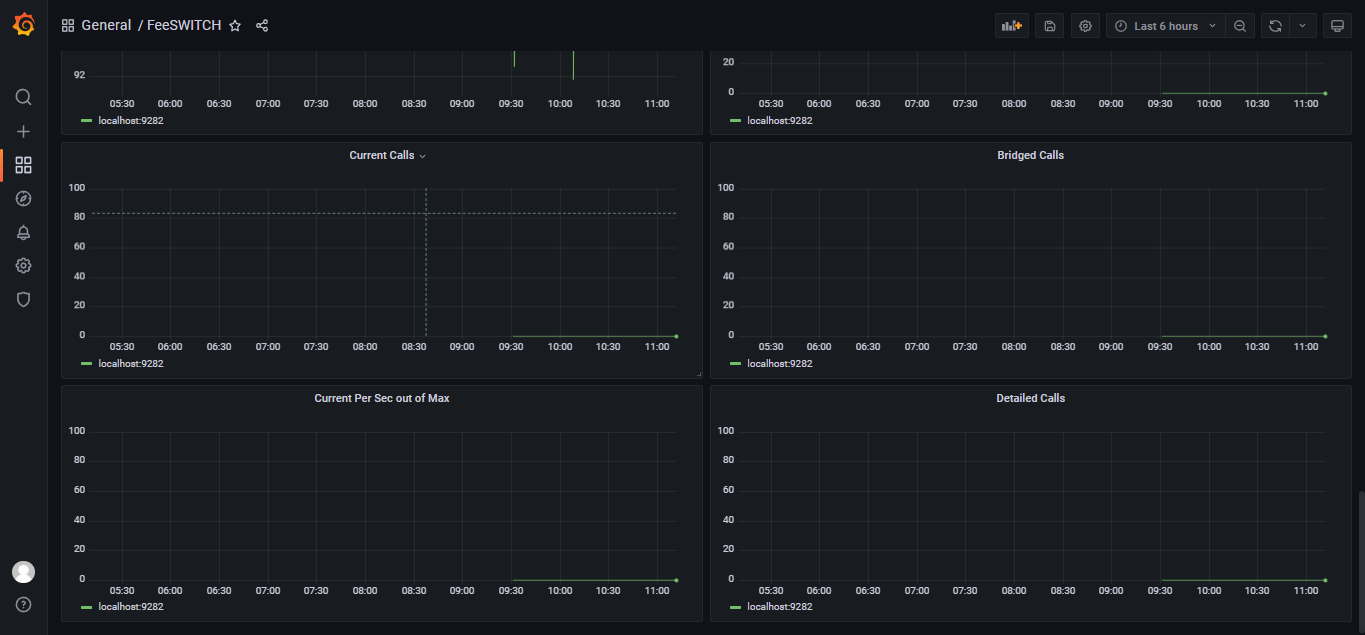The width and height of the screenshot is (1365, 635).
Task: Click the Add panel button
Action: (x=1011, y=26)
